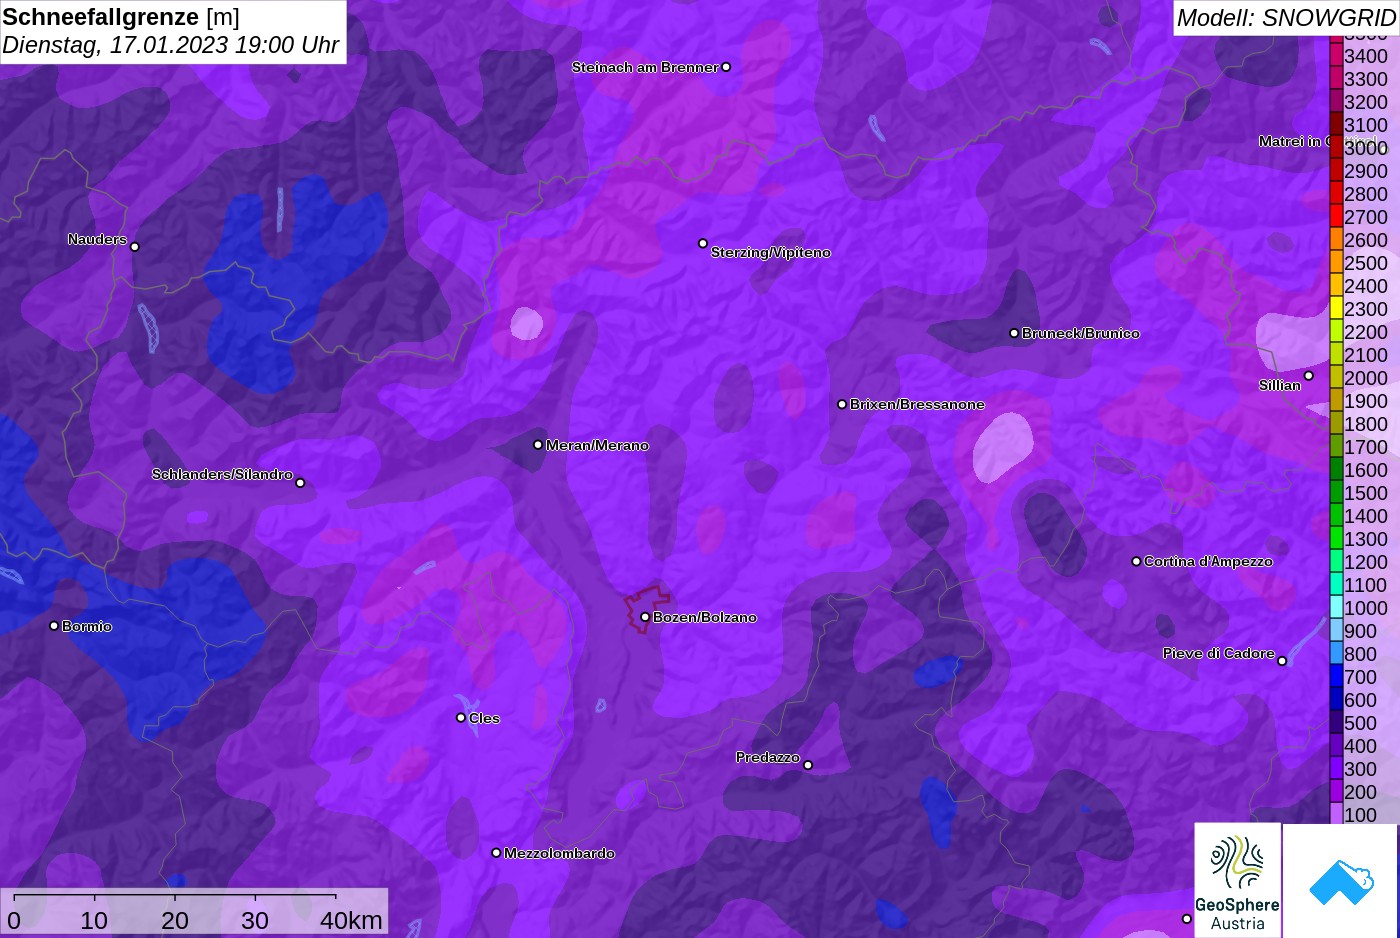Select the Cles marker dot
This screenshot has width=1400, height=938.
(x=461, y=717)
